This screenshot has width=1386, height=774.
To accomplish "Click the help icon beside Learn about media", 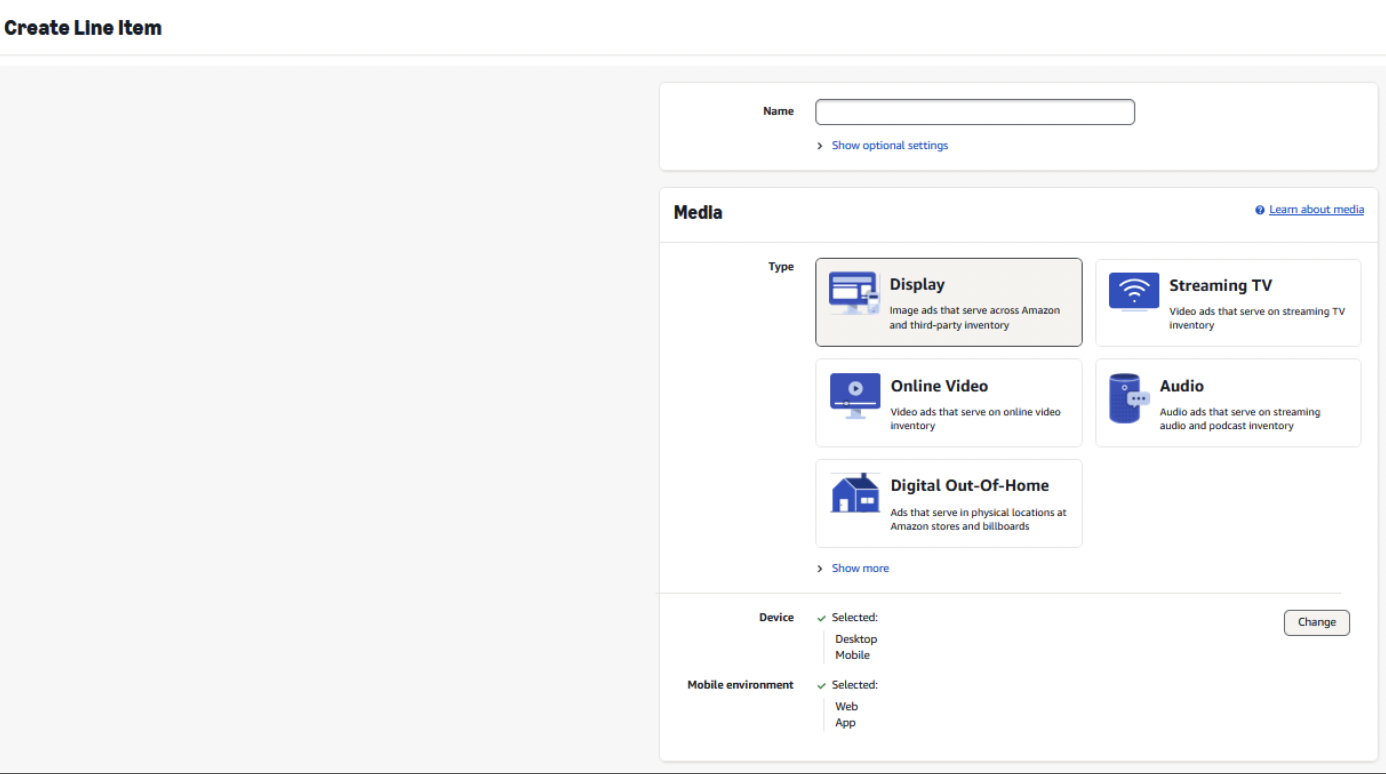I will coord(1260,210).
